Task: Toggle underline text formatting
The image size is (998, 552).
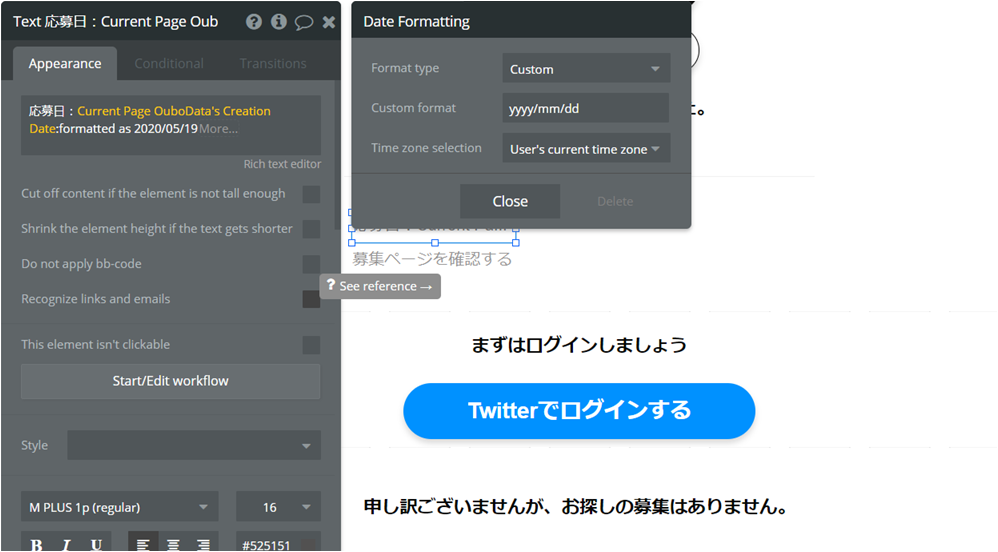Action: [x=96, y=544]
